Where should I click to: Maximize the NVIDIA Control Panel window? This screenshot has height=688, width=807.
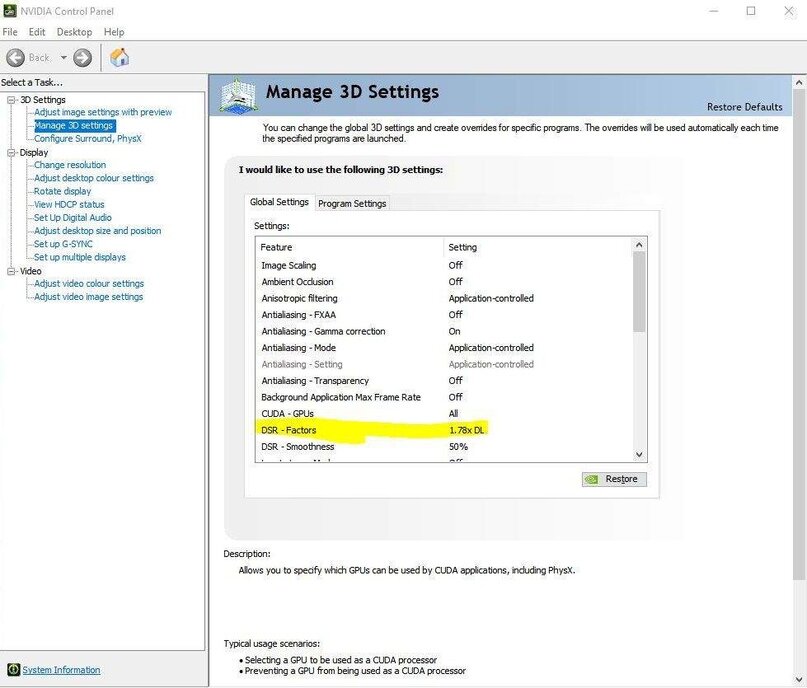pos(751,11)
